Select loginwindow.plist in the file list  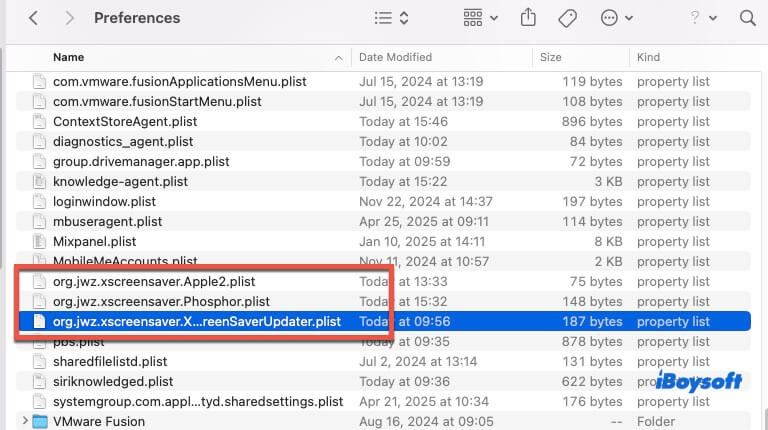pos(106,201)
